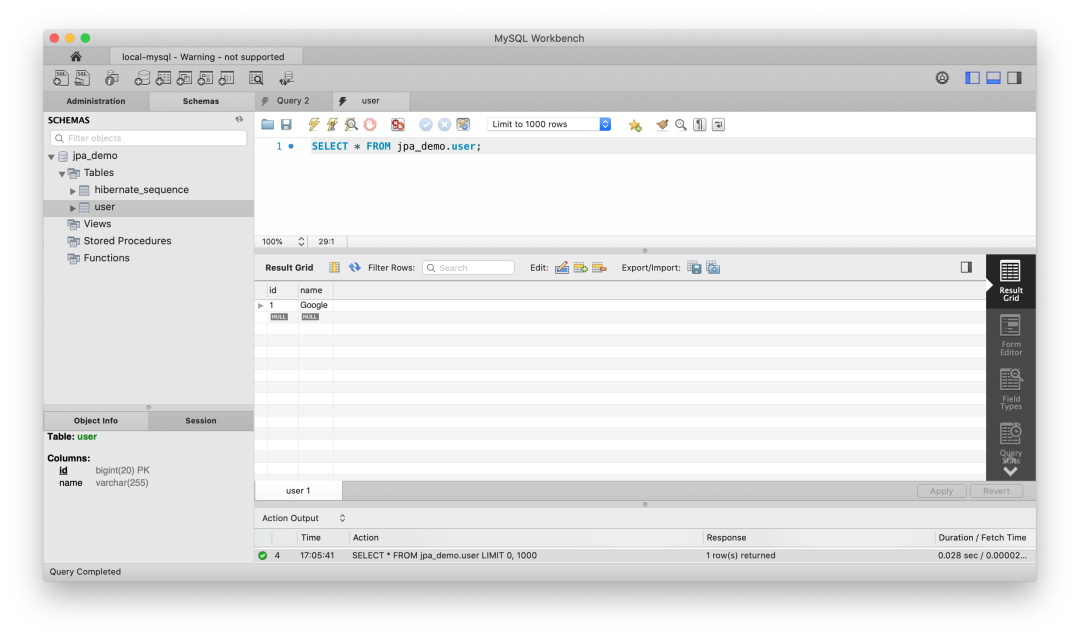The height and width of the screenshot is (639, 1080).
Task: Click the create new schema icon
Action: (x=142, y=78)
